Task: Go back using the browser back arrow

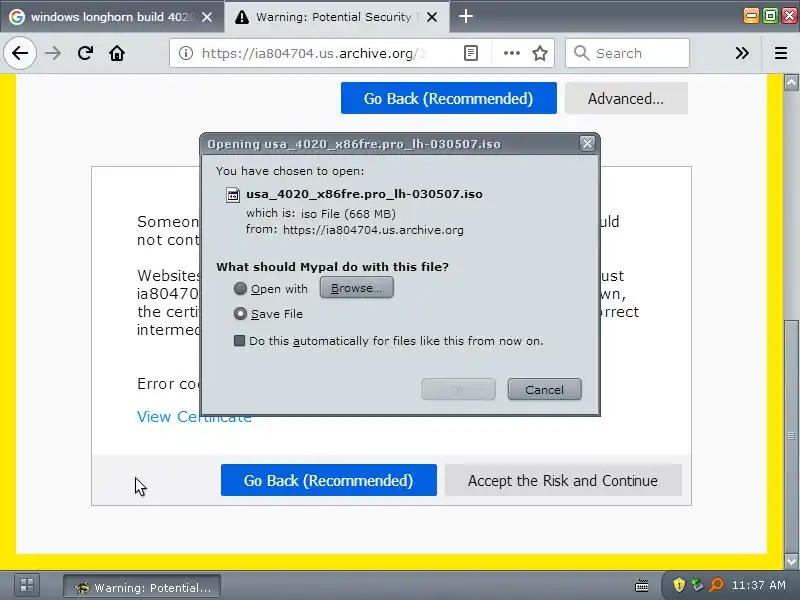Action: pyautogui.click(x=20, y=53)
